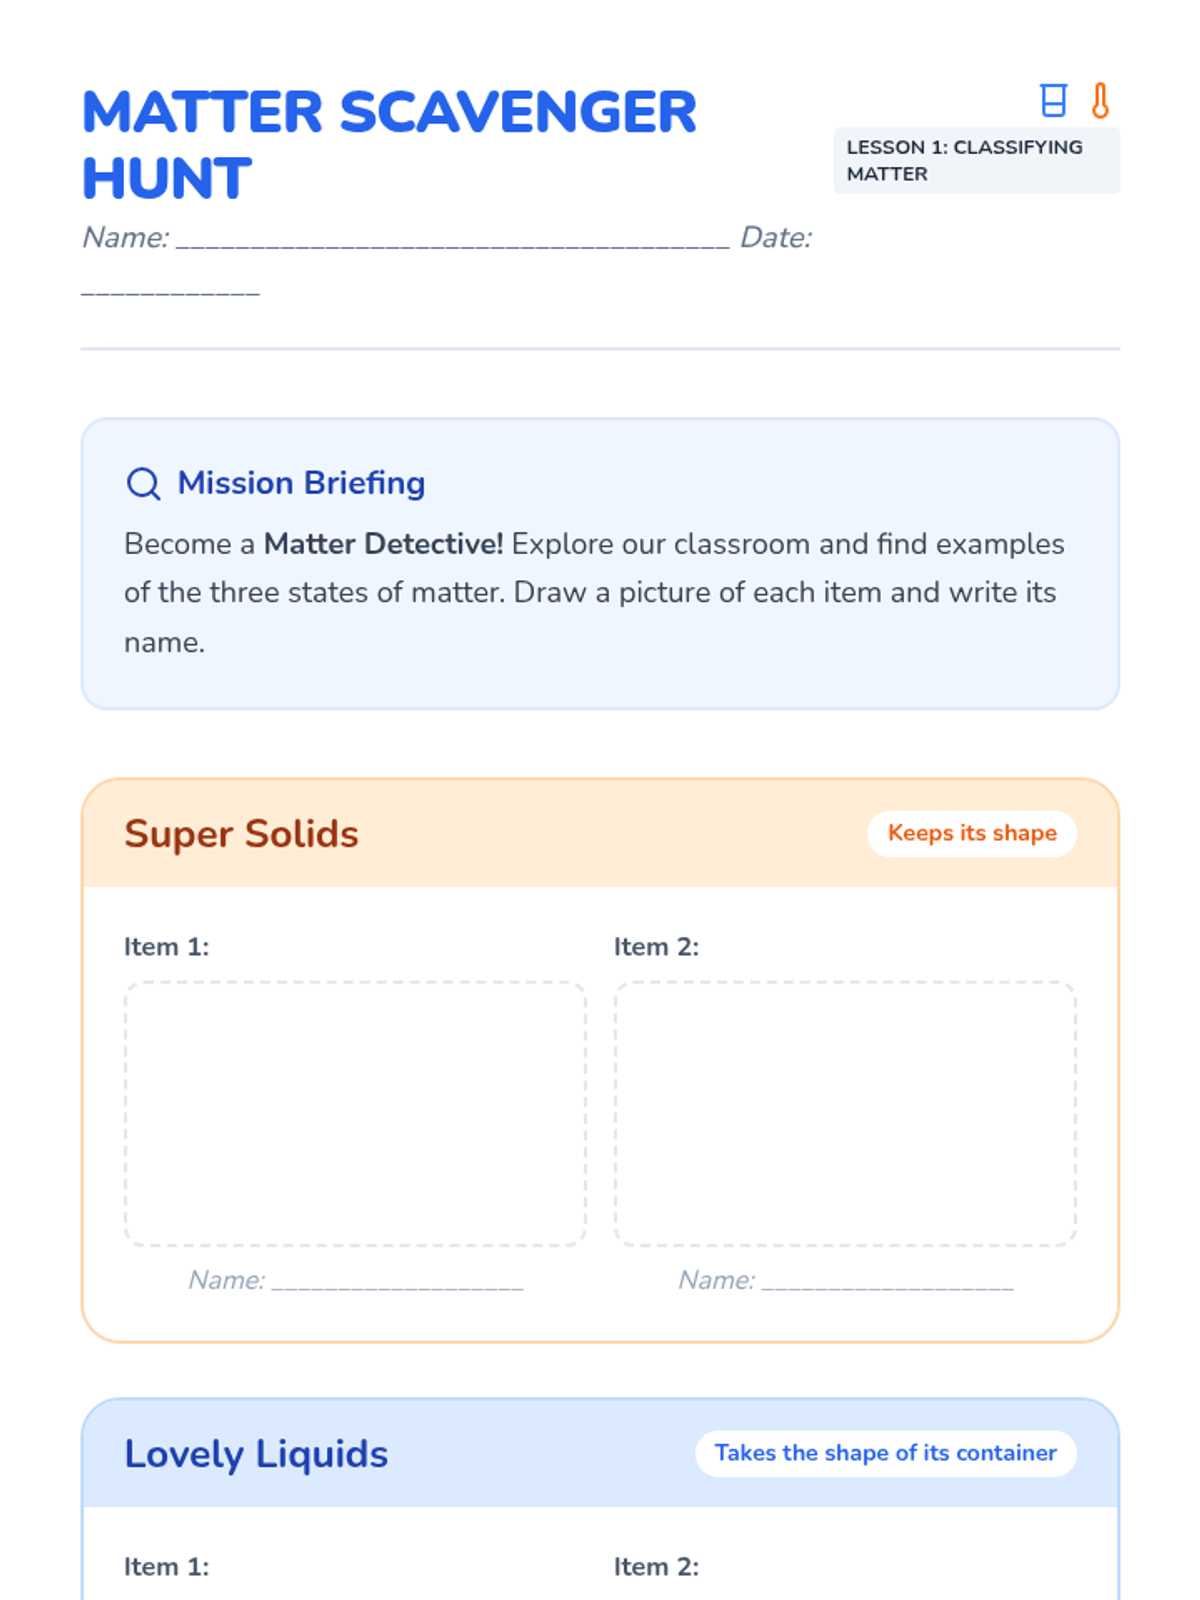The height and width of the screenshot is (1600, 1200).
Task: Click the Takes the shape of its container tag
Action: [885, 1453]
